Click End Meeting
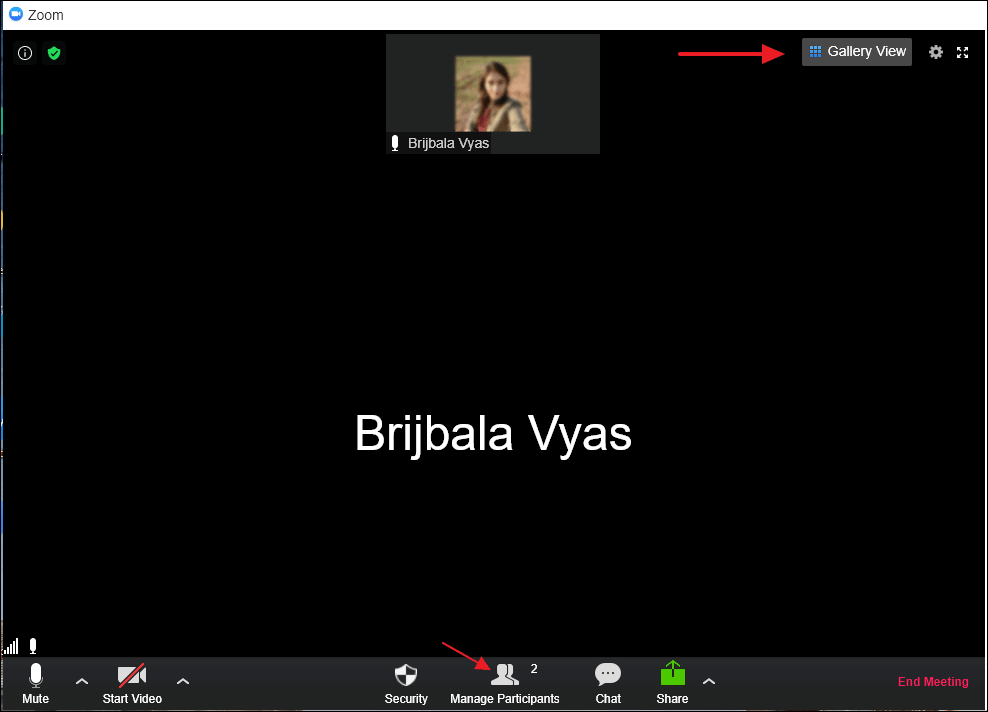 pyautogui.click(x=933, y=682)
